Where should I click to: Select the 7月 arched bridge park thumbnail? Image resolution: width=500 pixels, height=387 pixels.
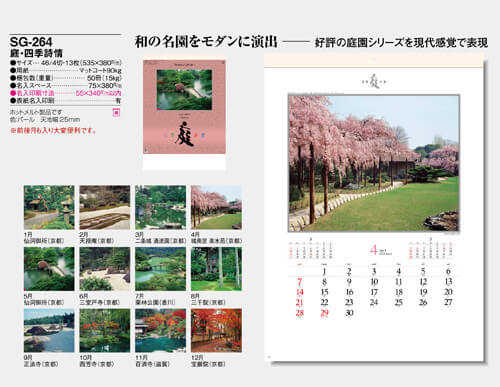[160, 269]
